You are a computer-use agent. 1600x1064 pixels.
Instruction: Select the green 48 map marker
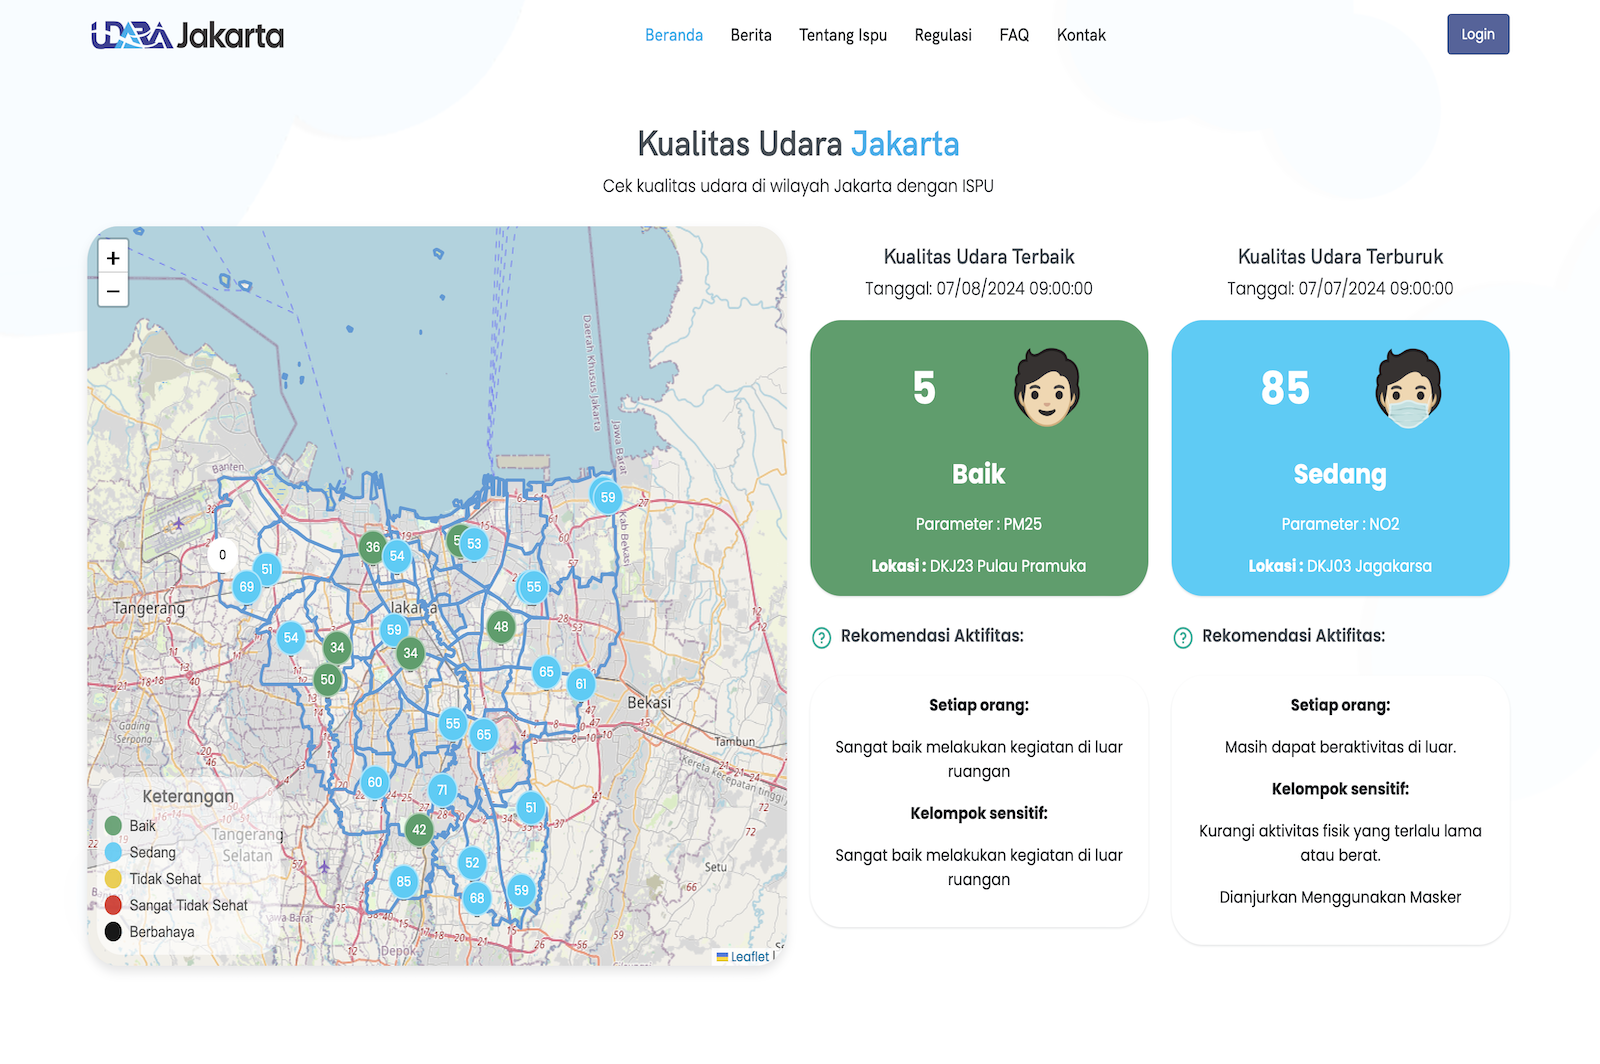pyautogui.click(x=501, y=627)
